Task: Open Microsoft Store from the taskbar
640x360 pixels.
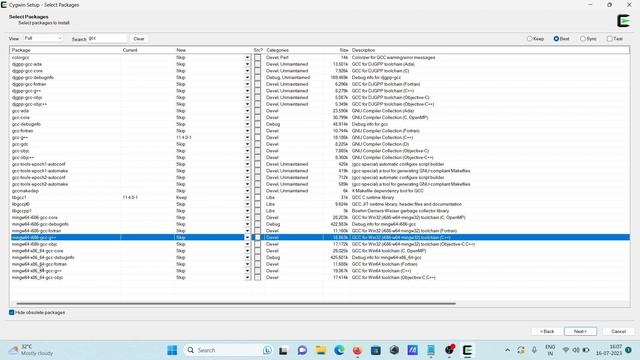Action: pyautogui.click(x=376, y=350)
